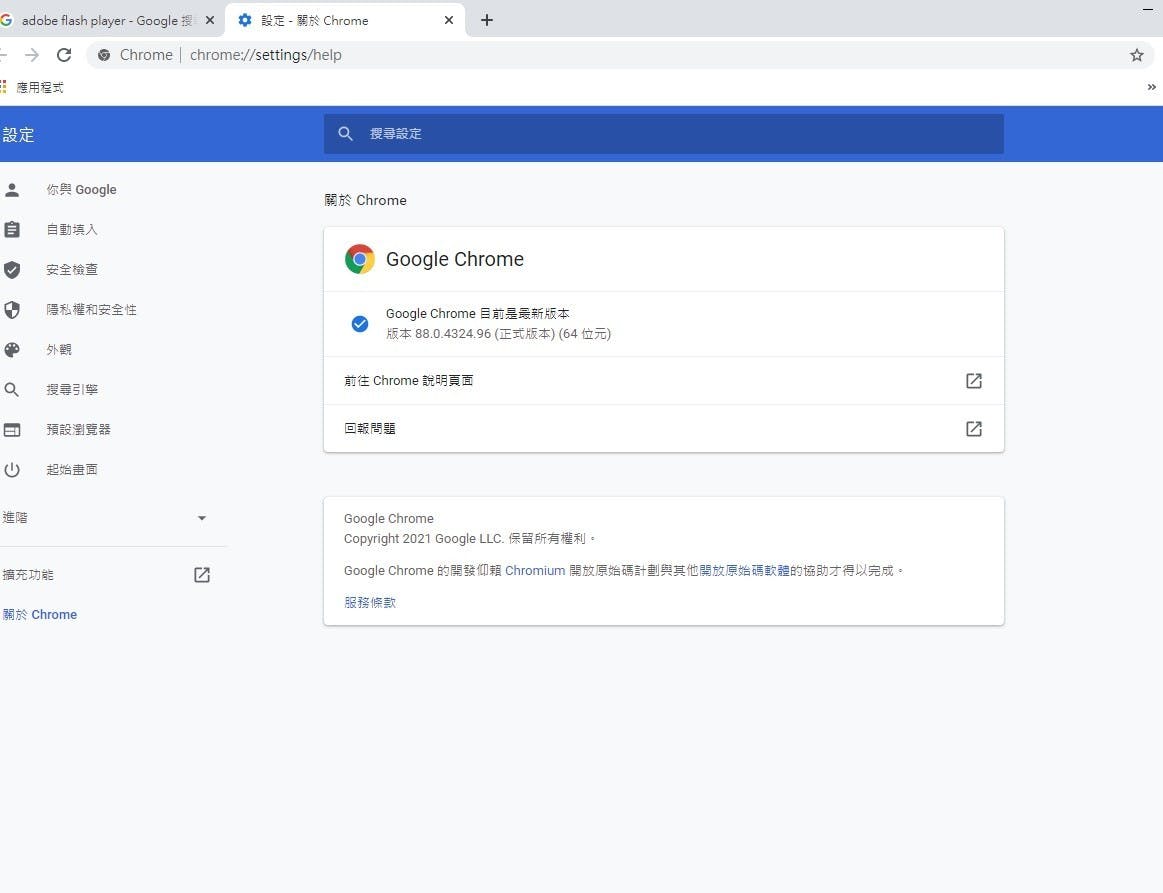Click the shield check icon beside 安全檢查
Screen dimensions: 1163x893
[x=12, y=270]
